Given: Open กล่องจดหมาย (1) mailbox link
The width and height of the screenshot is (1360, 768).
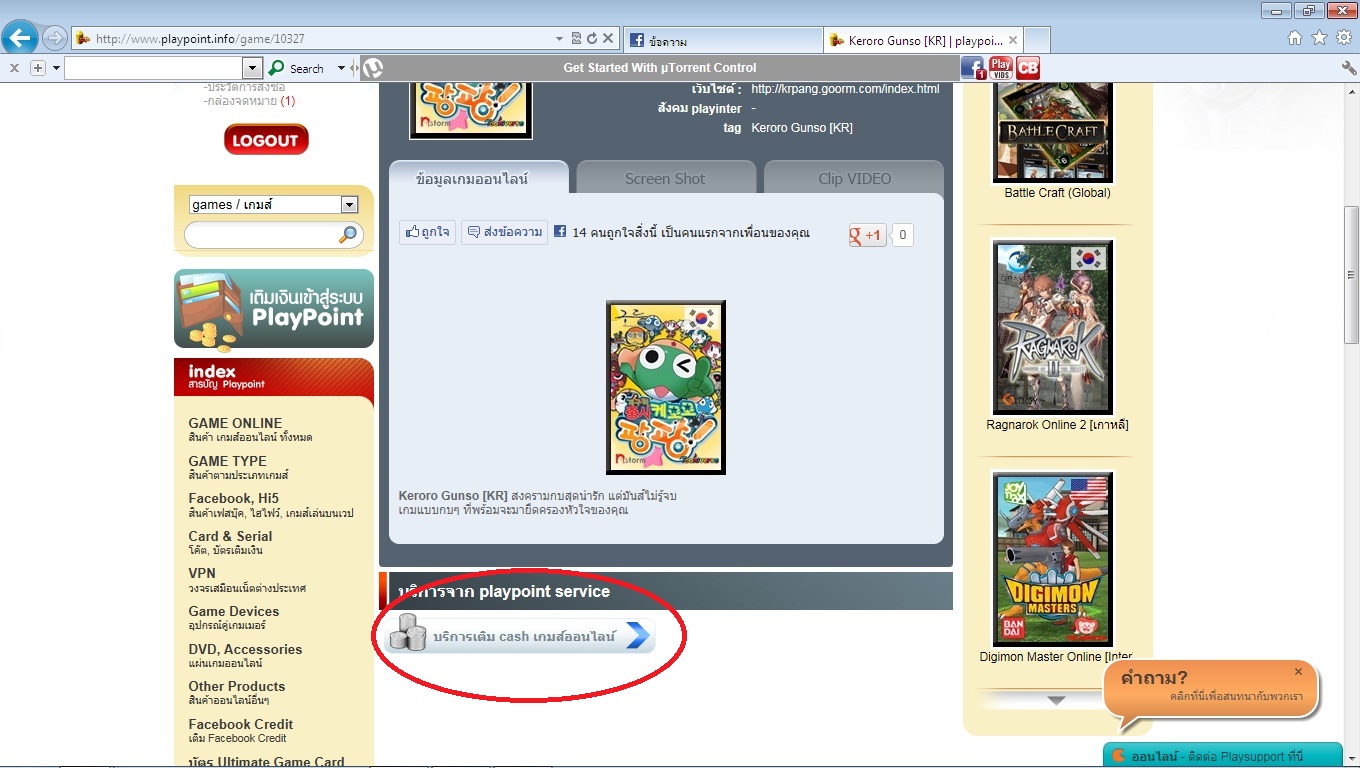Looking at the screenshot, I should (x=249, y=101).
